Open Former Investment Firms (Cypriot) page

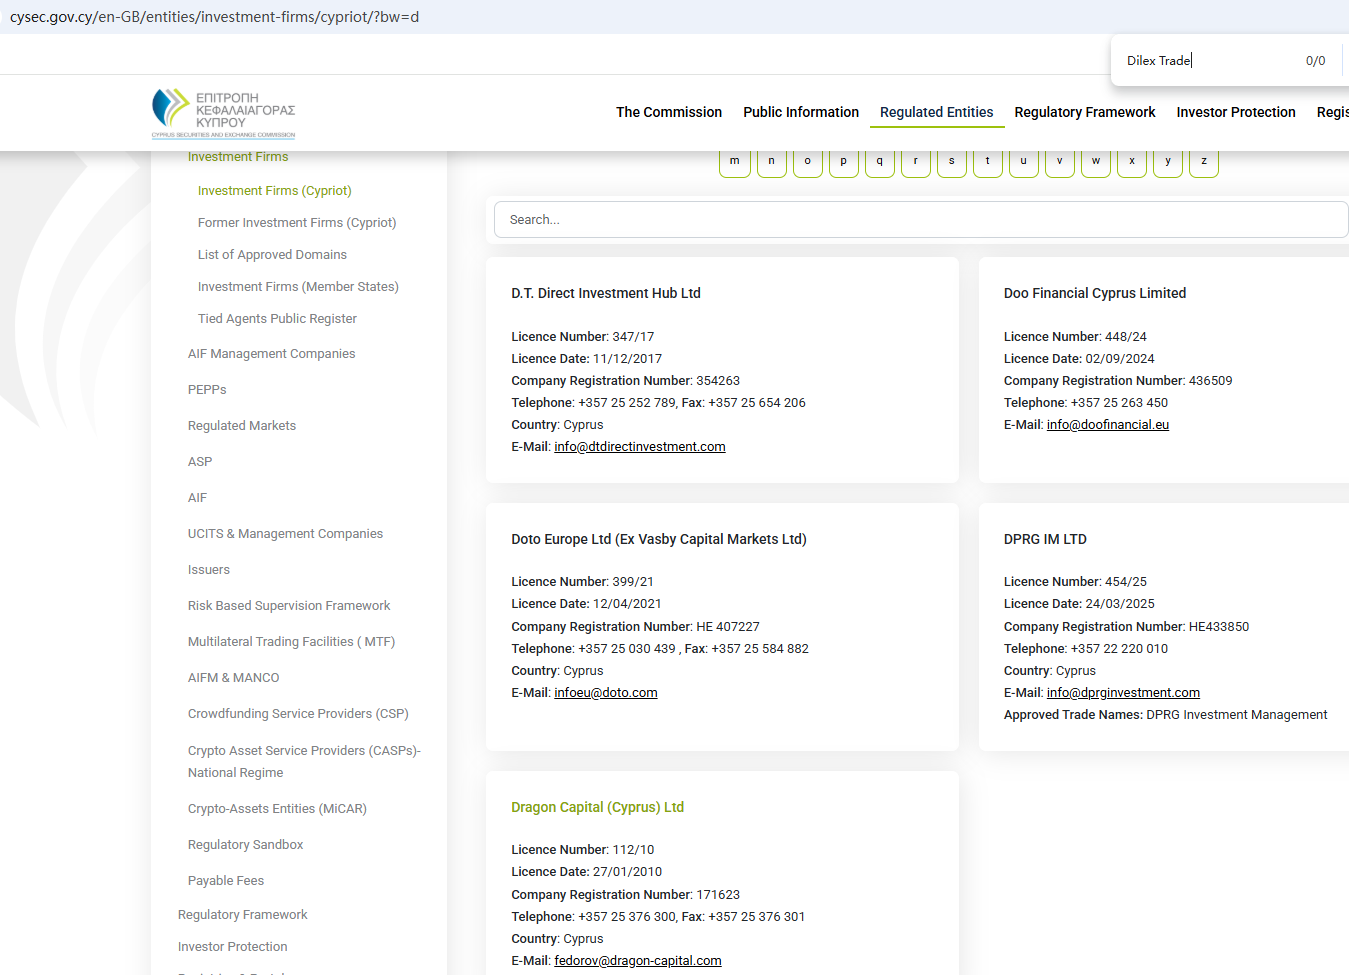click(297, 223)
